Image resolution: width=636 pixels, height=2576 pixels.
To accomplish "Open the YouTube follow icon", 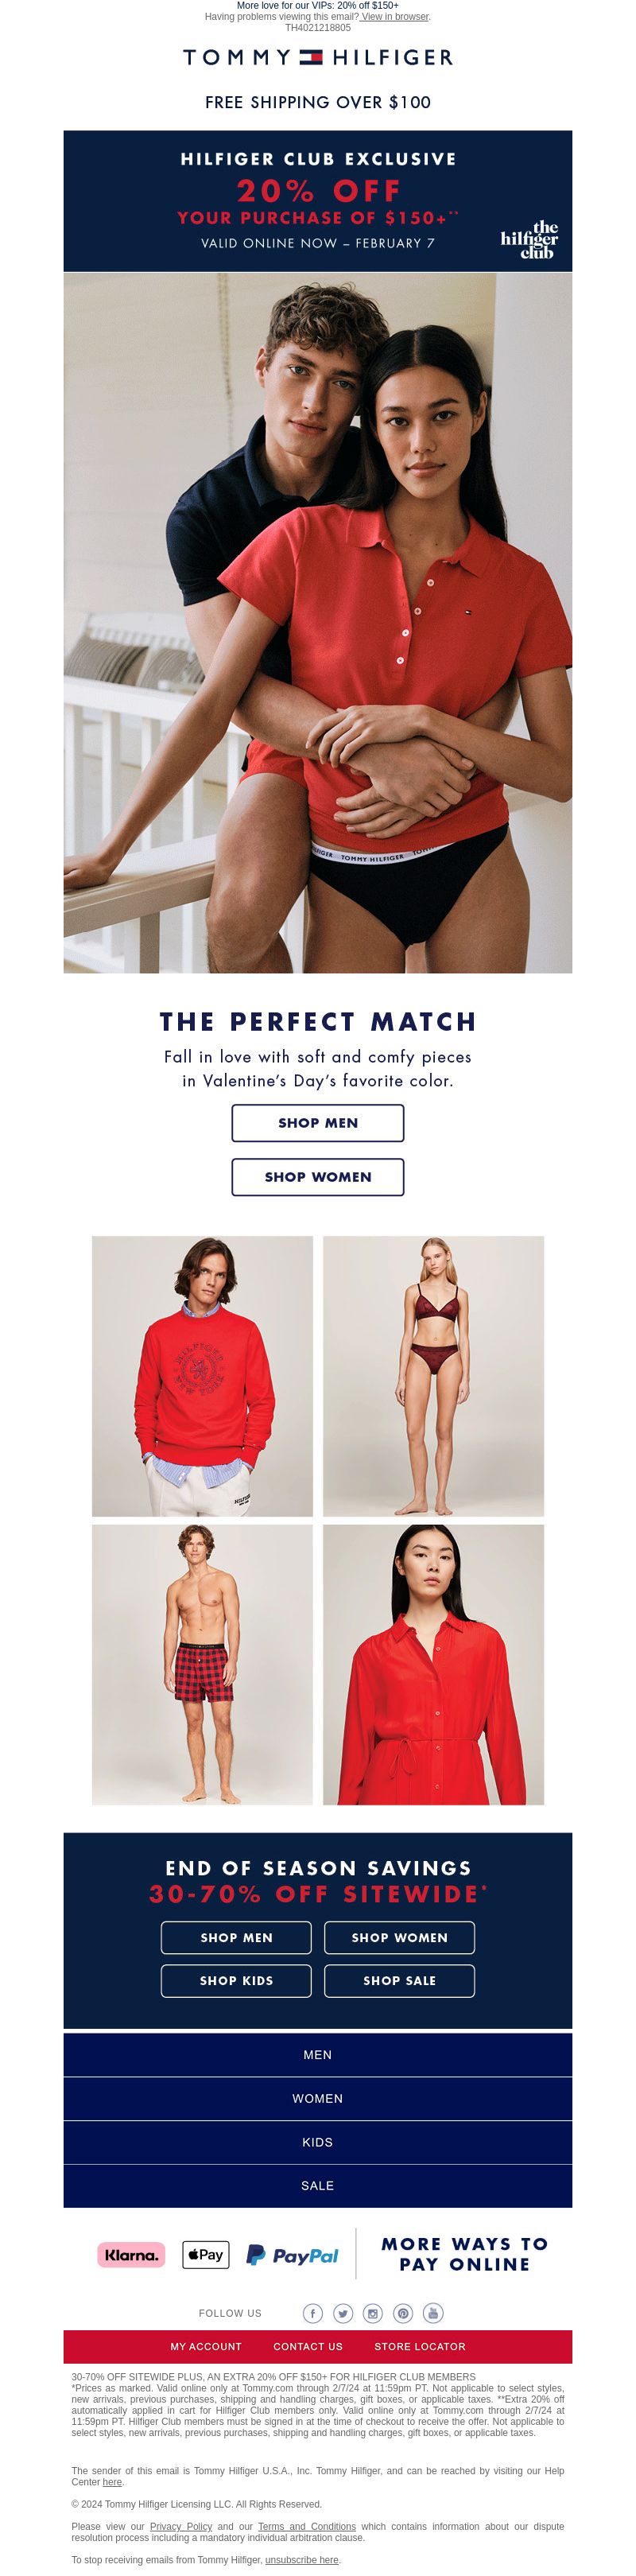I will pos(433,2313).
